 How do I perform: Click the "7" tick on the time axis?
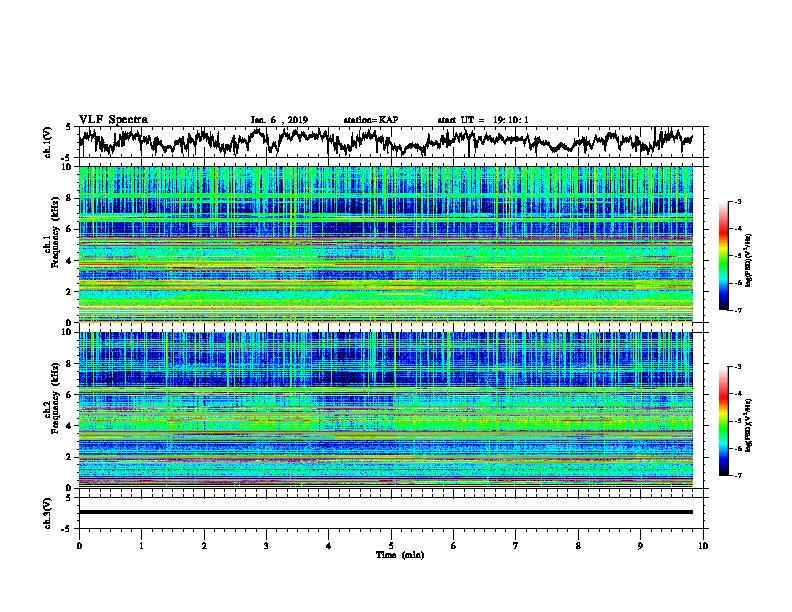click(x=516, y=546)
